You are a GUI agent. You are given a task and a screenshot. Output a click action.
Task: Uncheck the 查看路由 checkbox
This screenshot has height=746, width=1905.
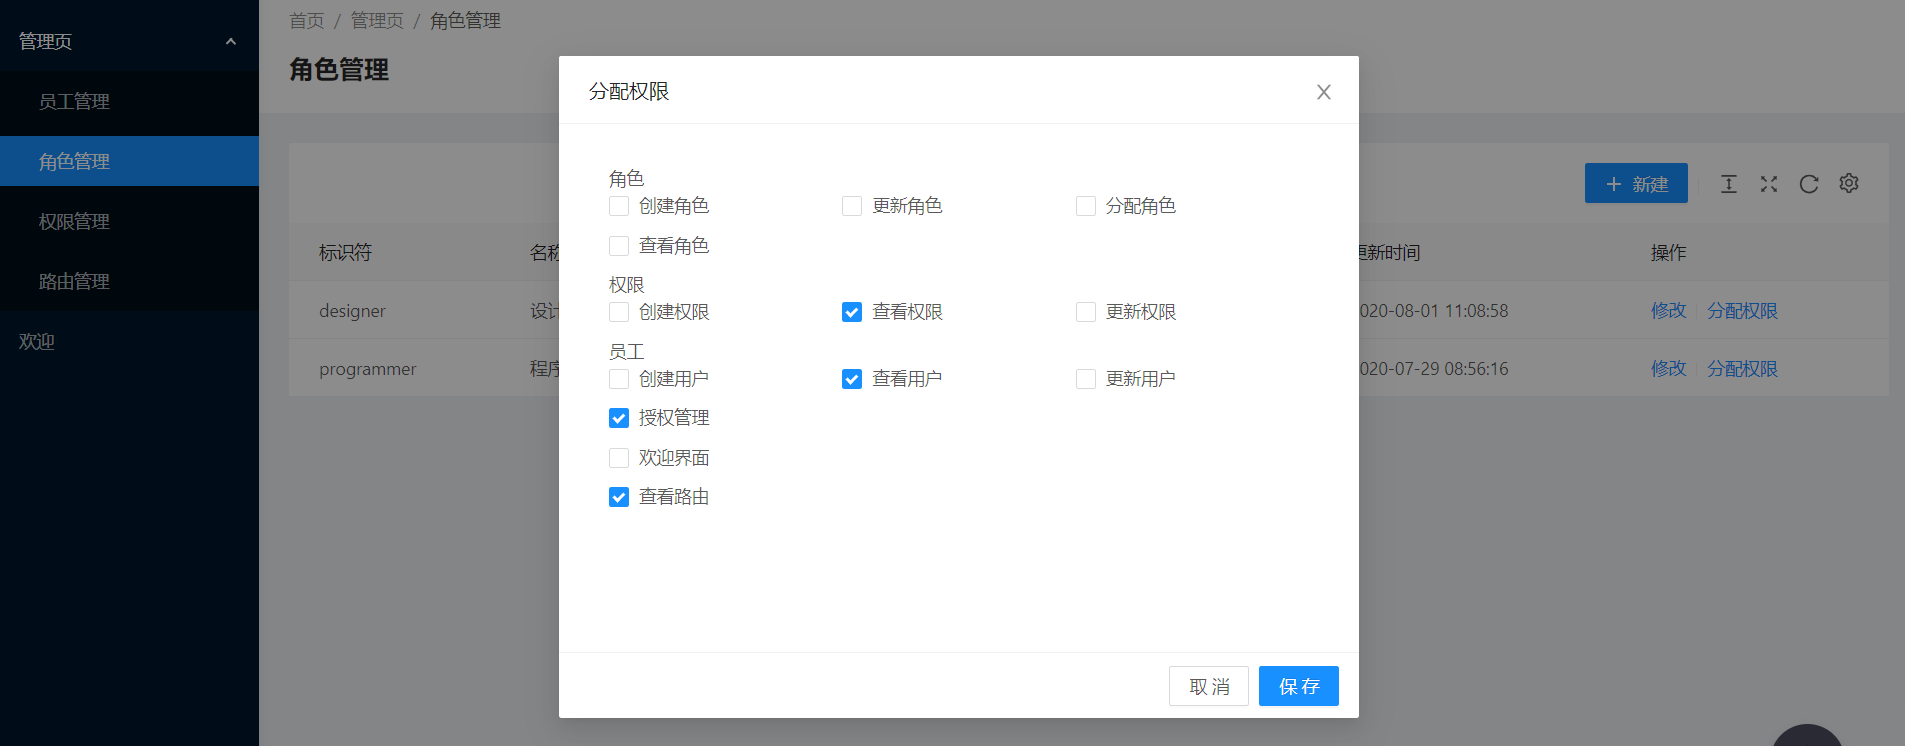(619, 497)
